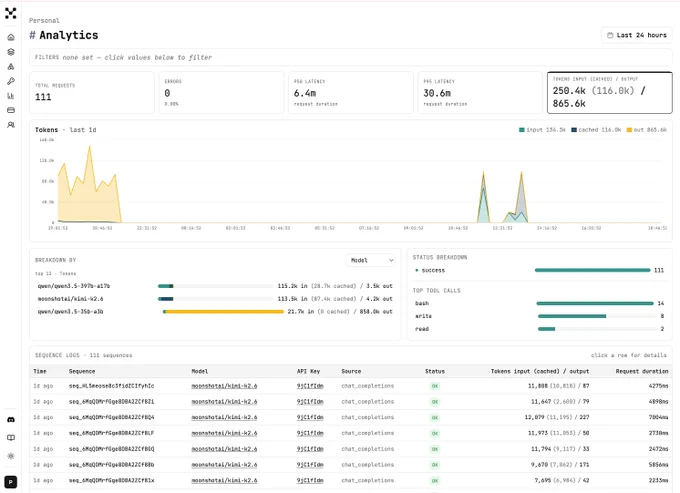The image size is (680, 493).
Task: Click OK status badge in 4275ms row
Action: (x=435, y=386)
